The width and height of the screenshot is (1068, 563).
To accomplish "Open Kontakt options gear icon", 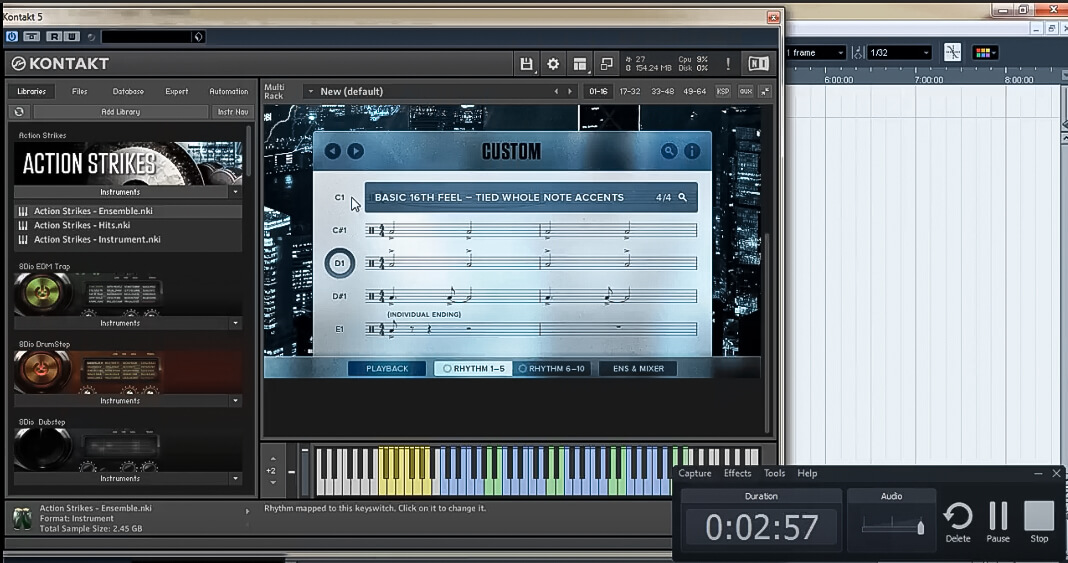I will [553, 64].
